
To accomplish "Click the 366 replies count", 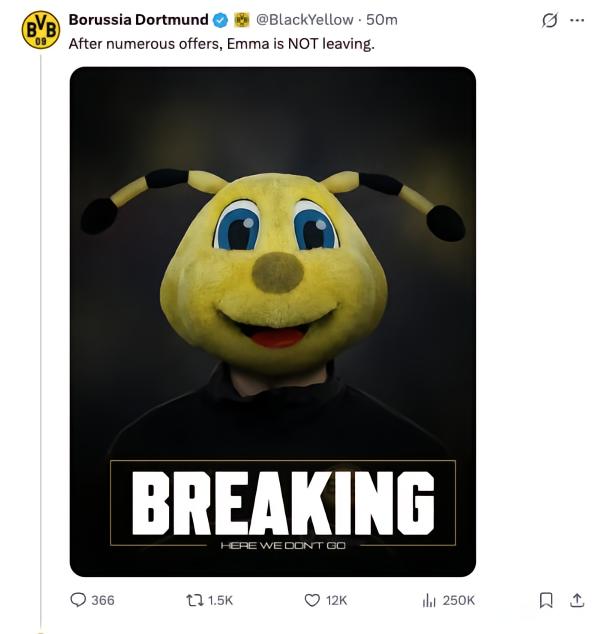I will [103, 600].
